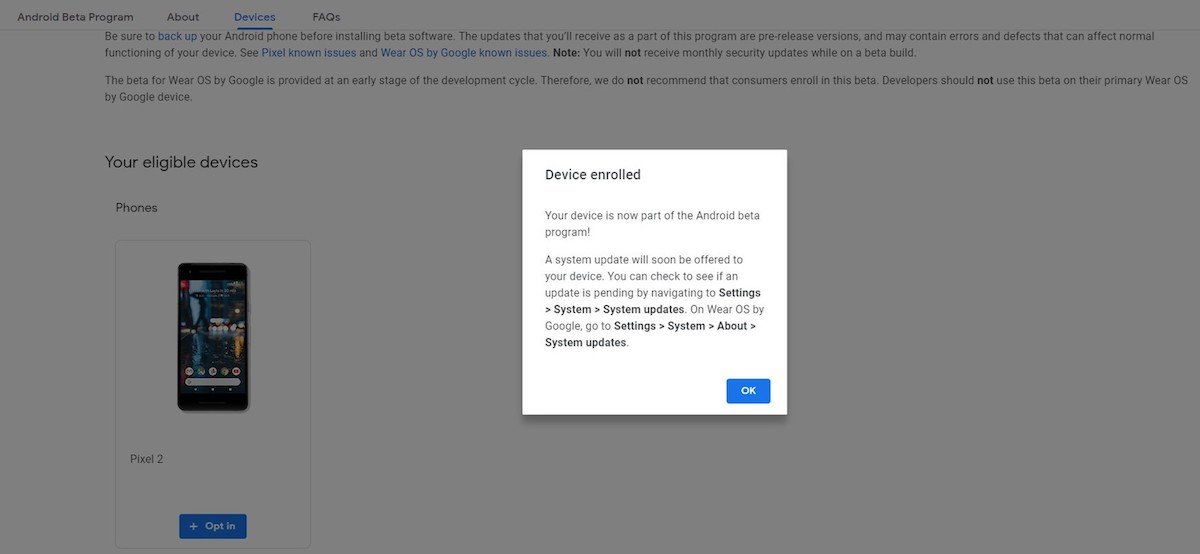
Task: Click the Pixel 2 phone image
Action: 213,337
